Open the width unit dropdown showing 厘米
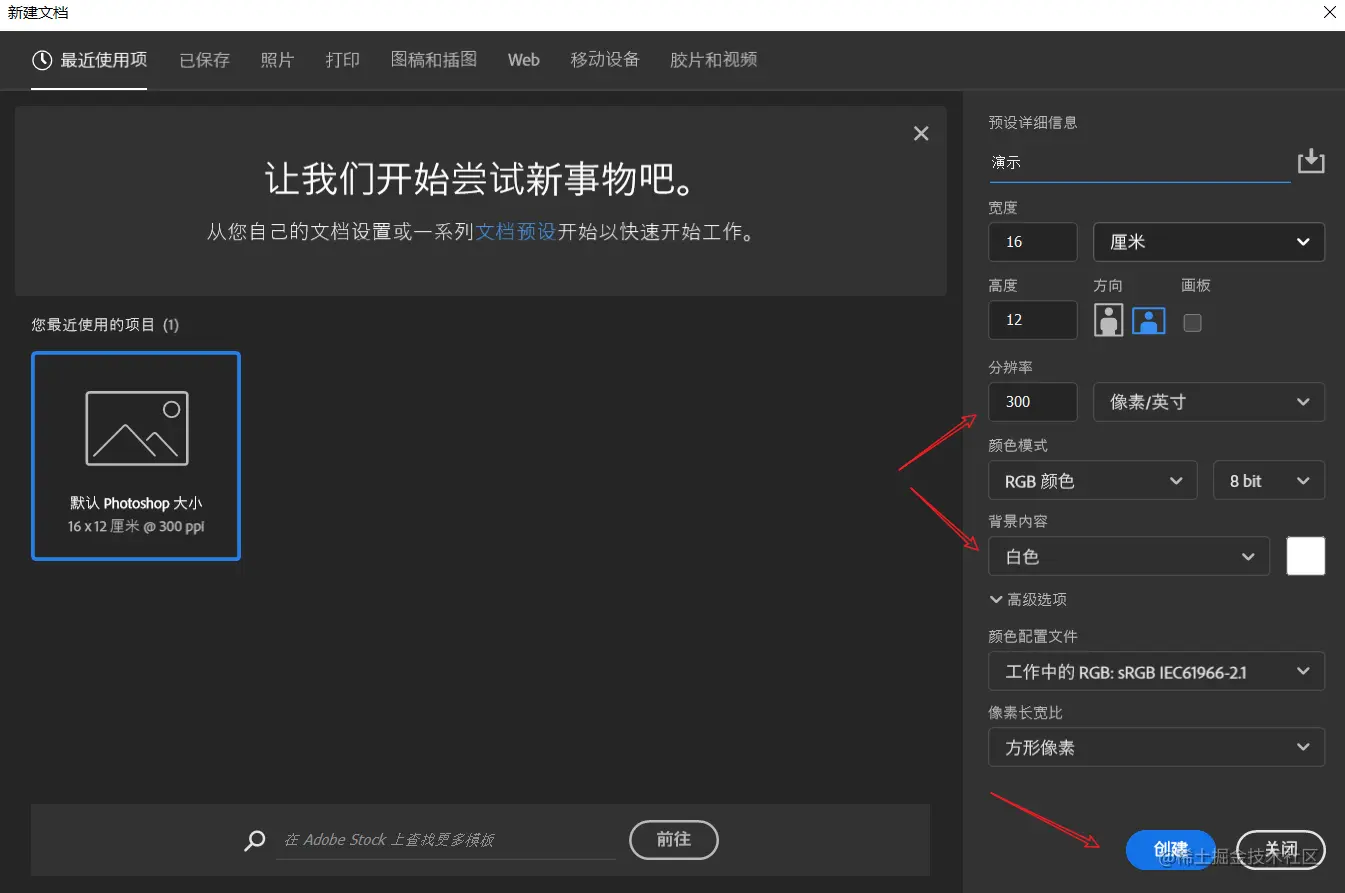Screen dimensions: 1345x893 pyautogui.click(x=1208, y=242)
